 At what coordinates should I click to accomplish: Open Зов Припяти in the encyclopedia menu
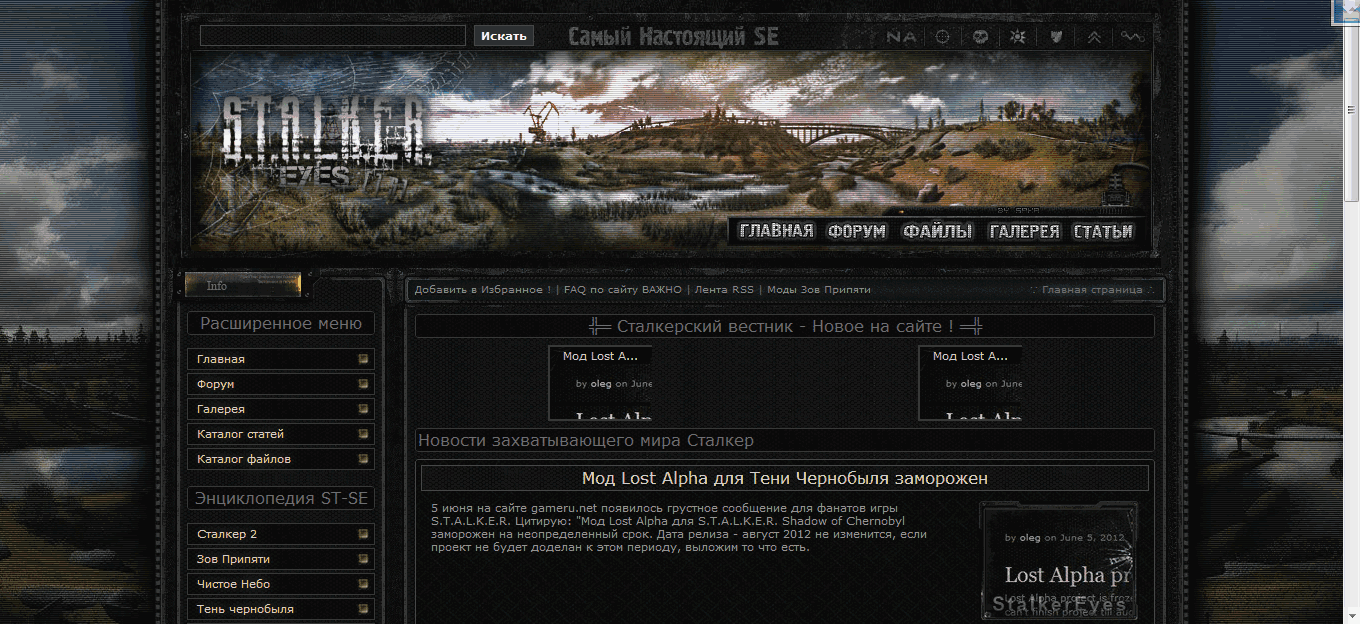281,559
